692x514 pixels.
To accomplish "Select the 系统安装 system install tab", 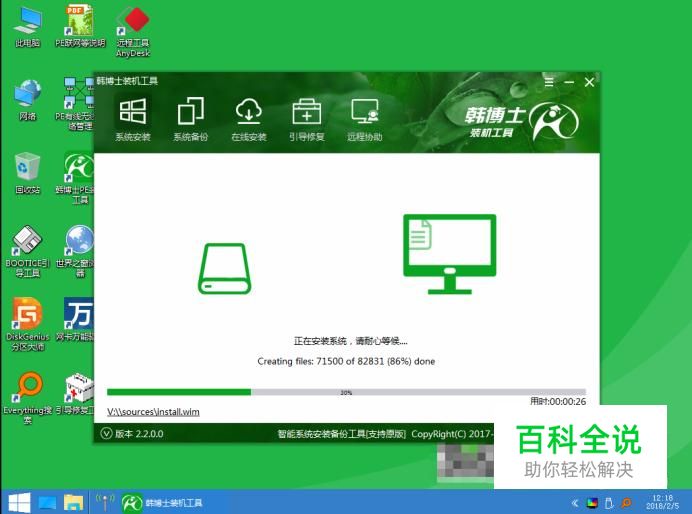I will pyautogui.click(x=133, y=120).
